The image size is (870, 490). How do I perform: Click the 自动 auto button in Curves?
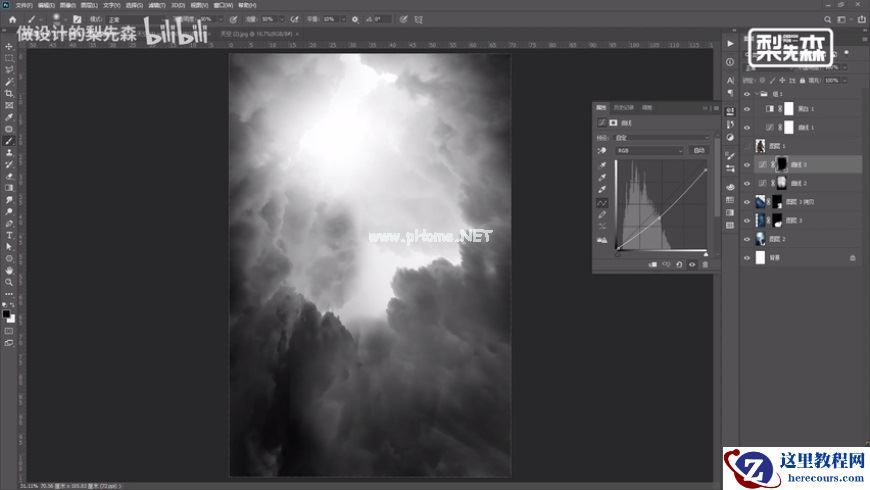[699, 150]
